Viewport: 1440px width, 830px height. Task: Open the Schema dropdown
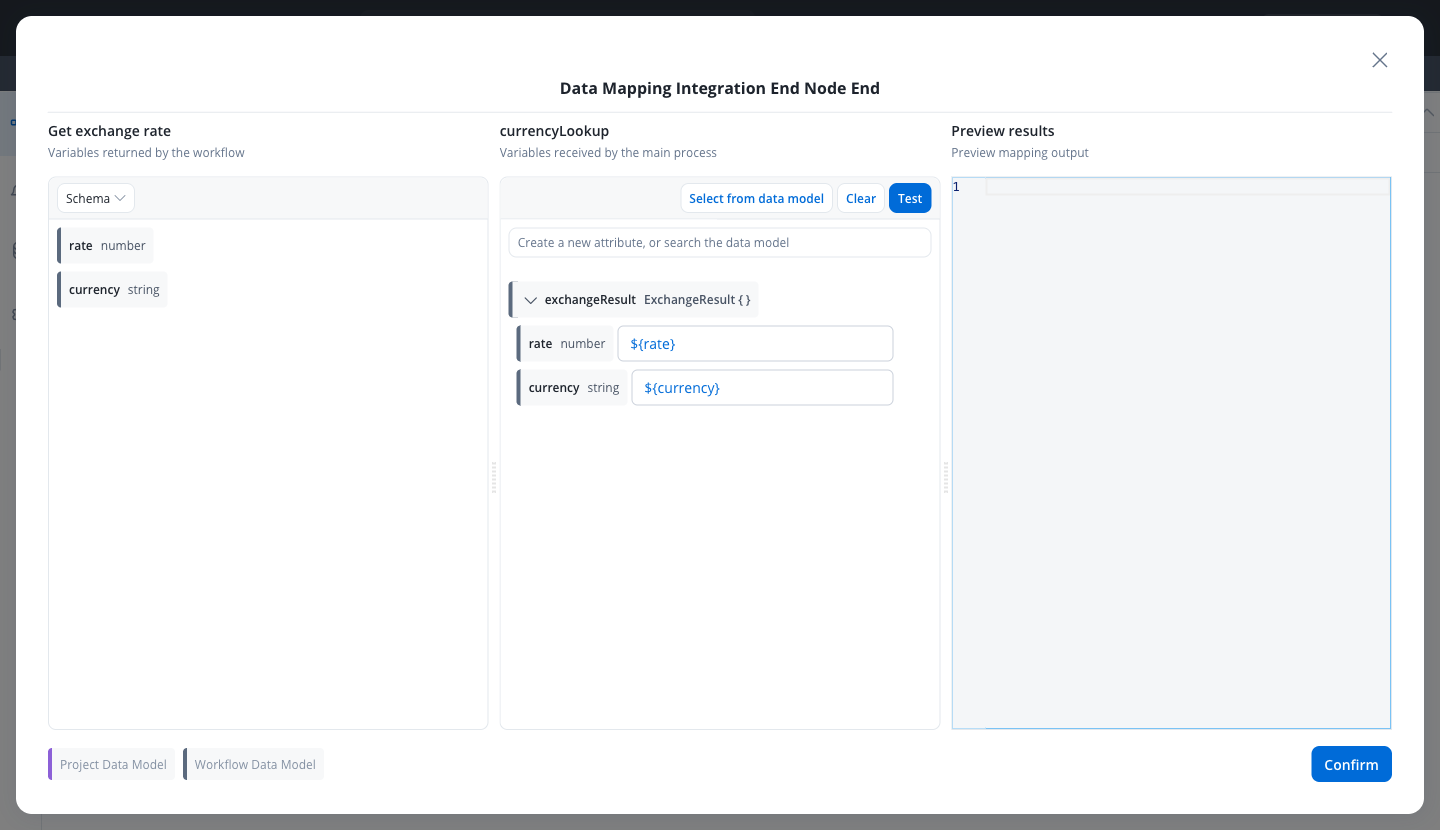[96, 198]
